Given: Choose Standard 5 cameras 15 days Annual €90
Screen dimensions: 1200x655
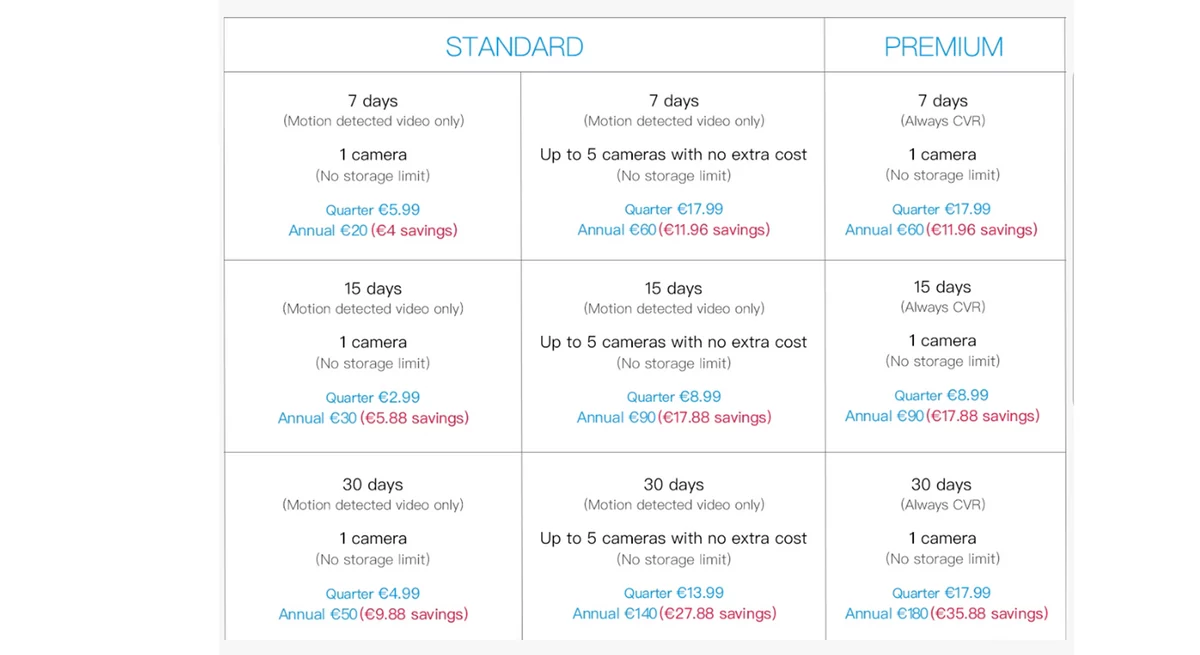Looking at the screenshot, I should pos(674,417).
